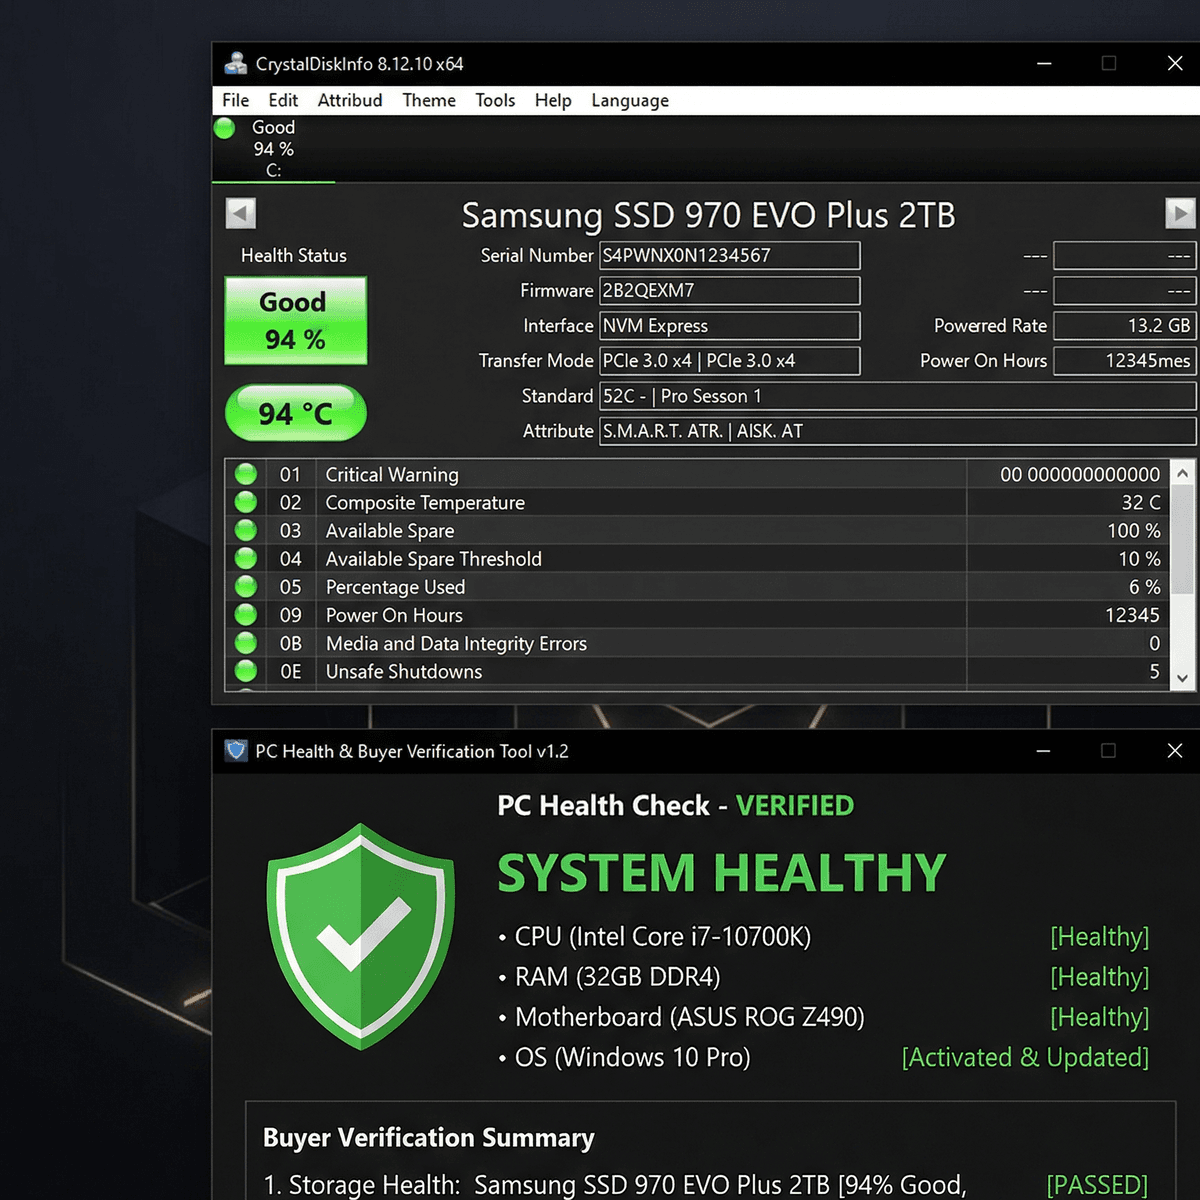Click the 94 °C temperature button
Image resolution: width=1200 pixels, height=1200 pixels.
pos(296,413)
